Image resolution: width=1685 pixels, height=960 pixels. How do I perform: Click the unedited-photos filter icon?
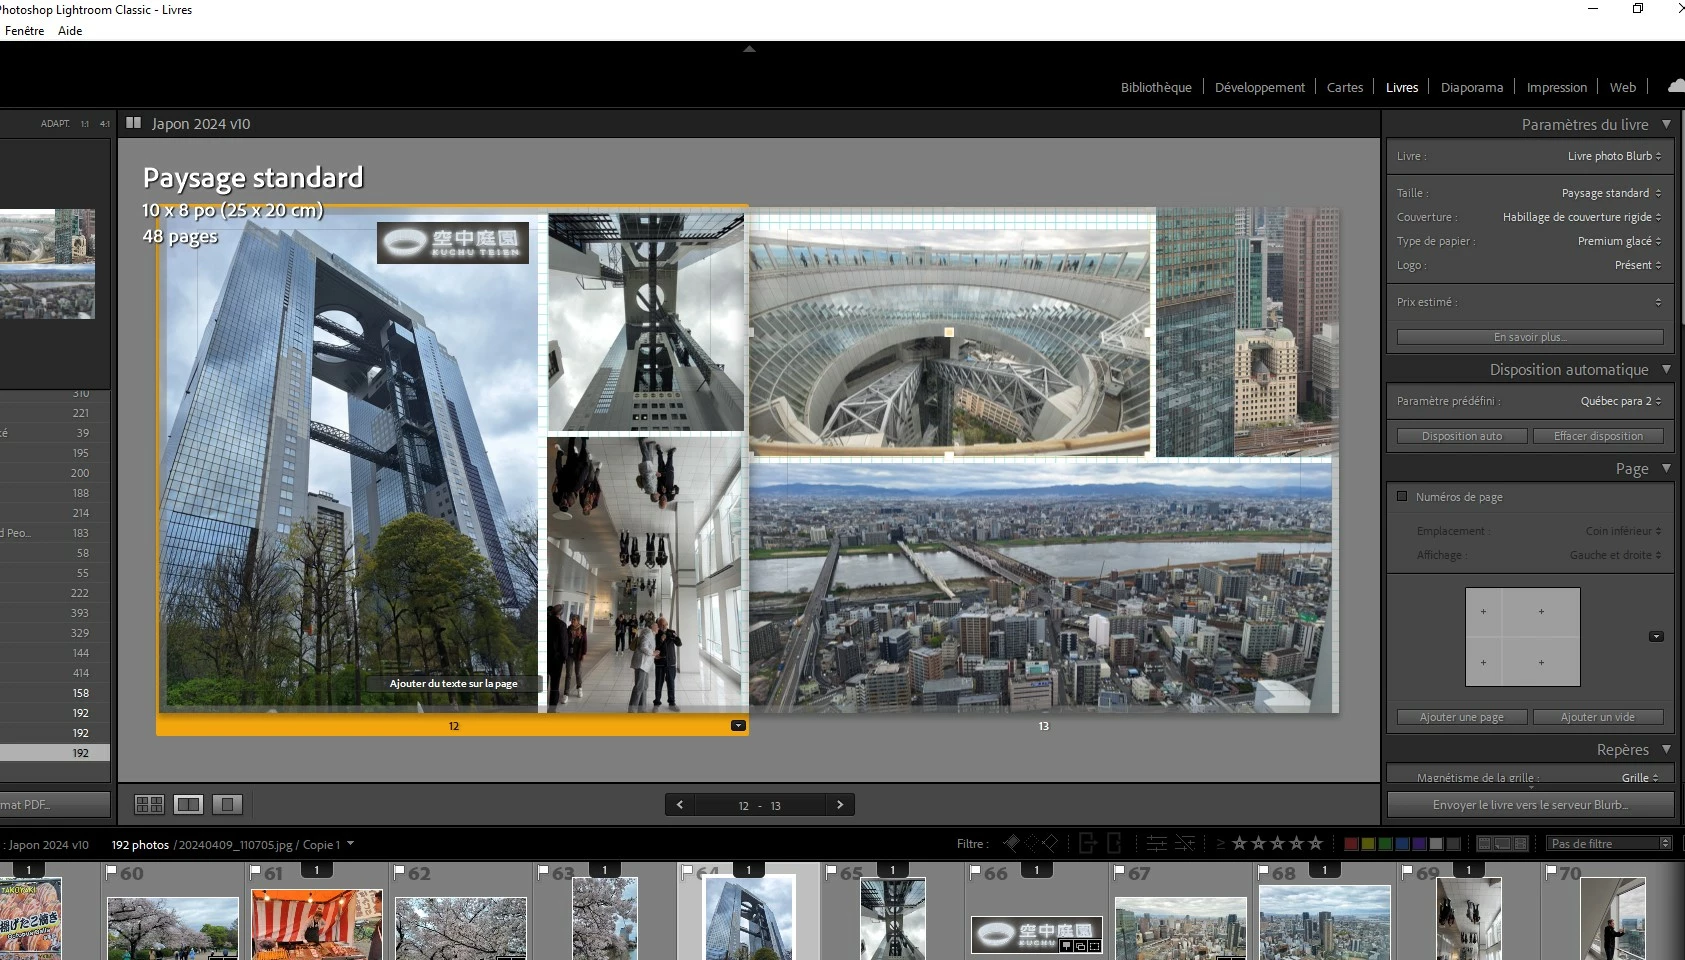point(1184,843)
